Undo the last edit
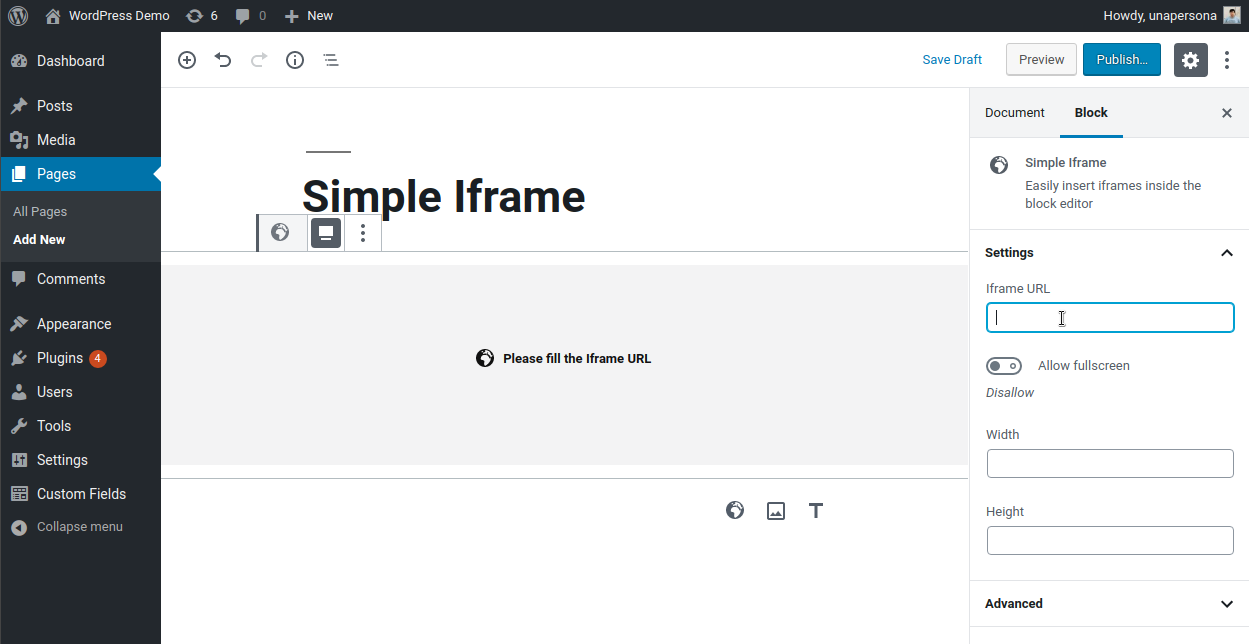This screenshot has height=644, width=1249. 223,60
